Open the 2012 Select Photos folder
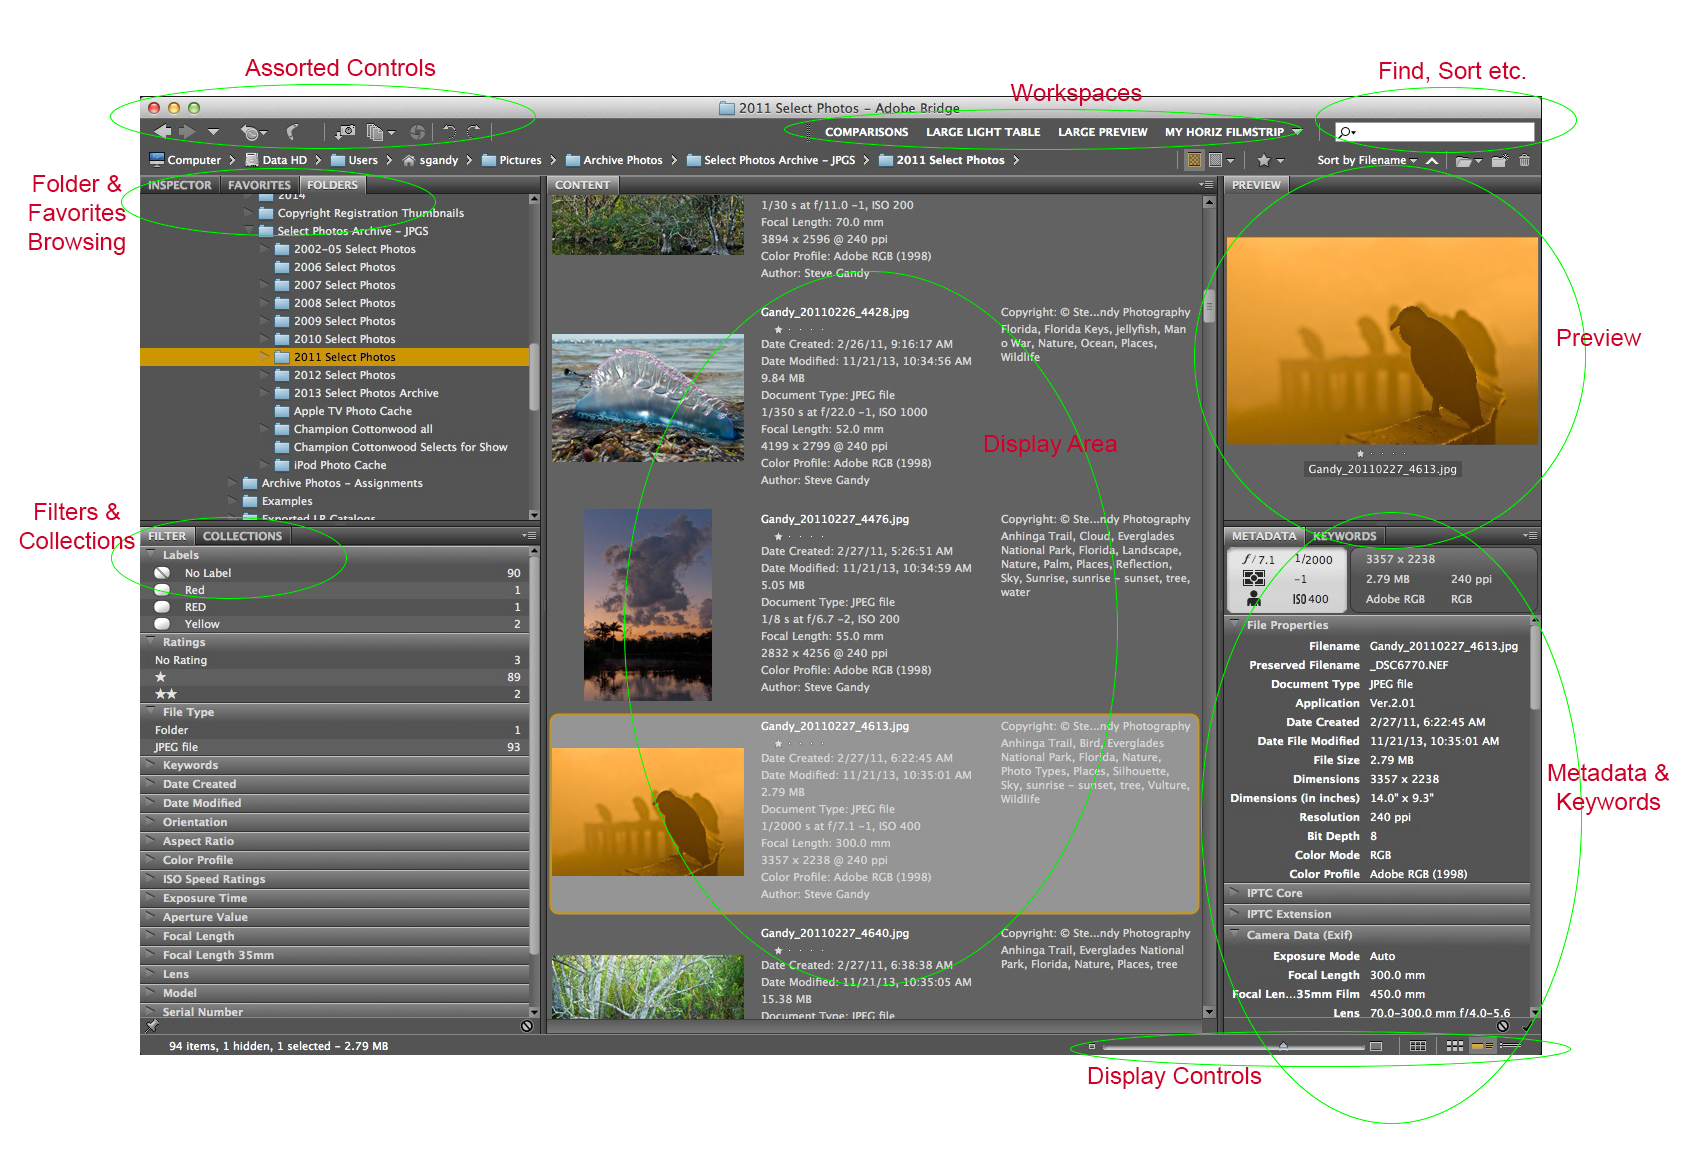 344,375
